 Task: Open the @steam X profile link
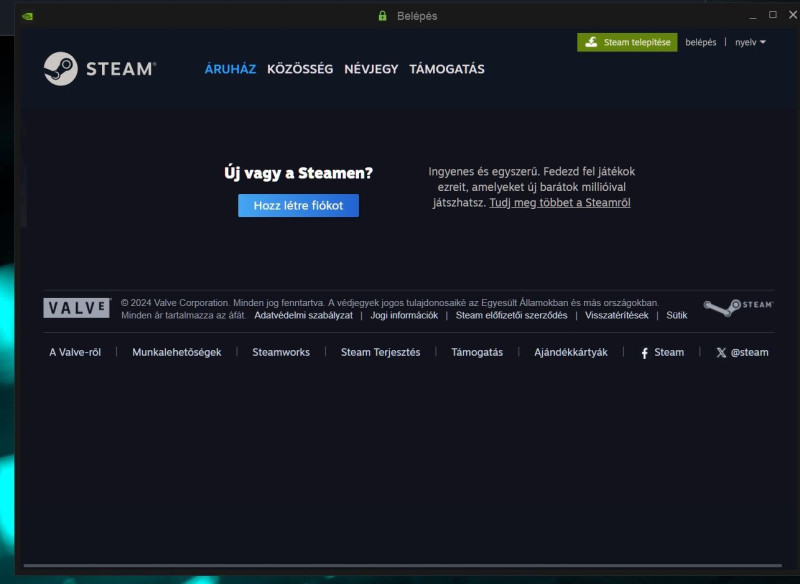[x=742, y=352]
